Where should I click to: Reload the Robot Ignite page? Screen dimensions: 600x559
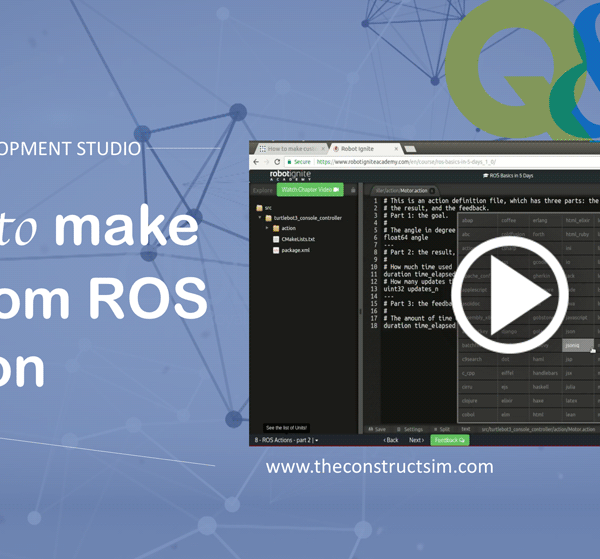tap(277, 162)
